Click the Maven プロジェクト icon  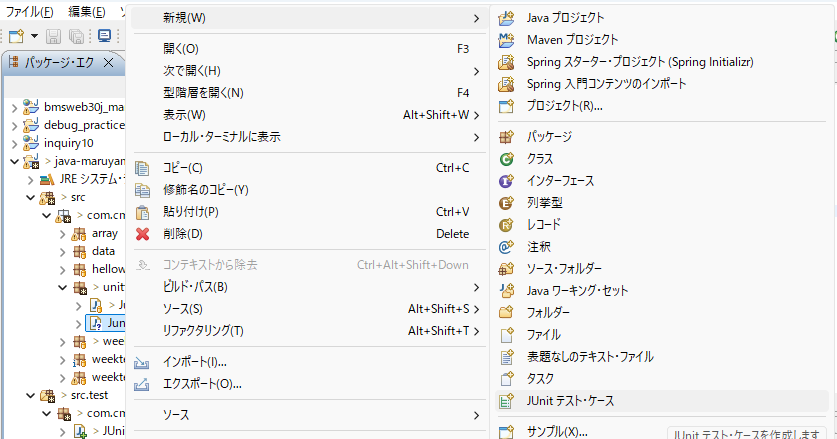[x=507, y=40]
